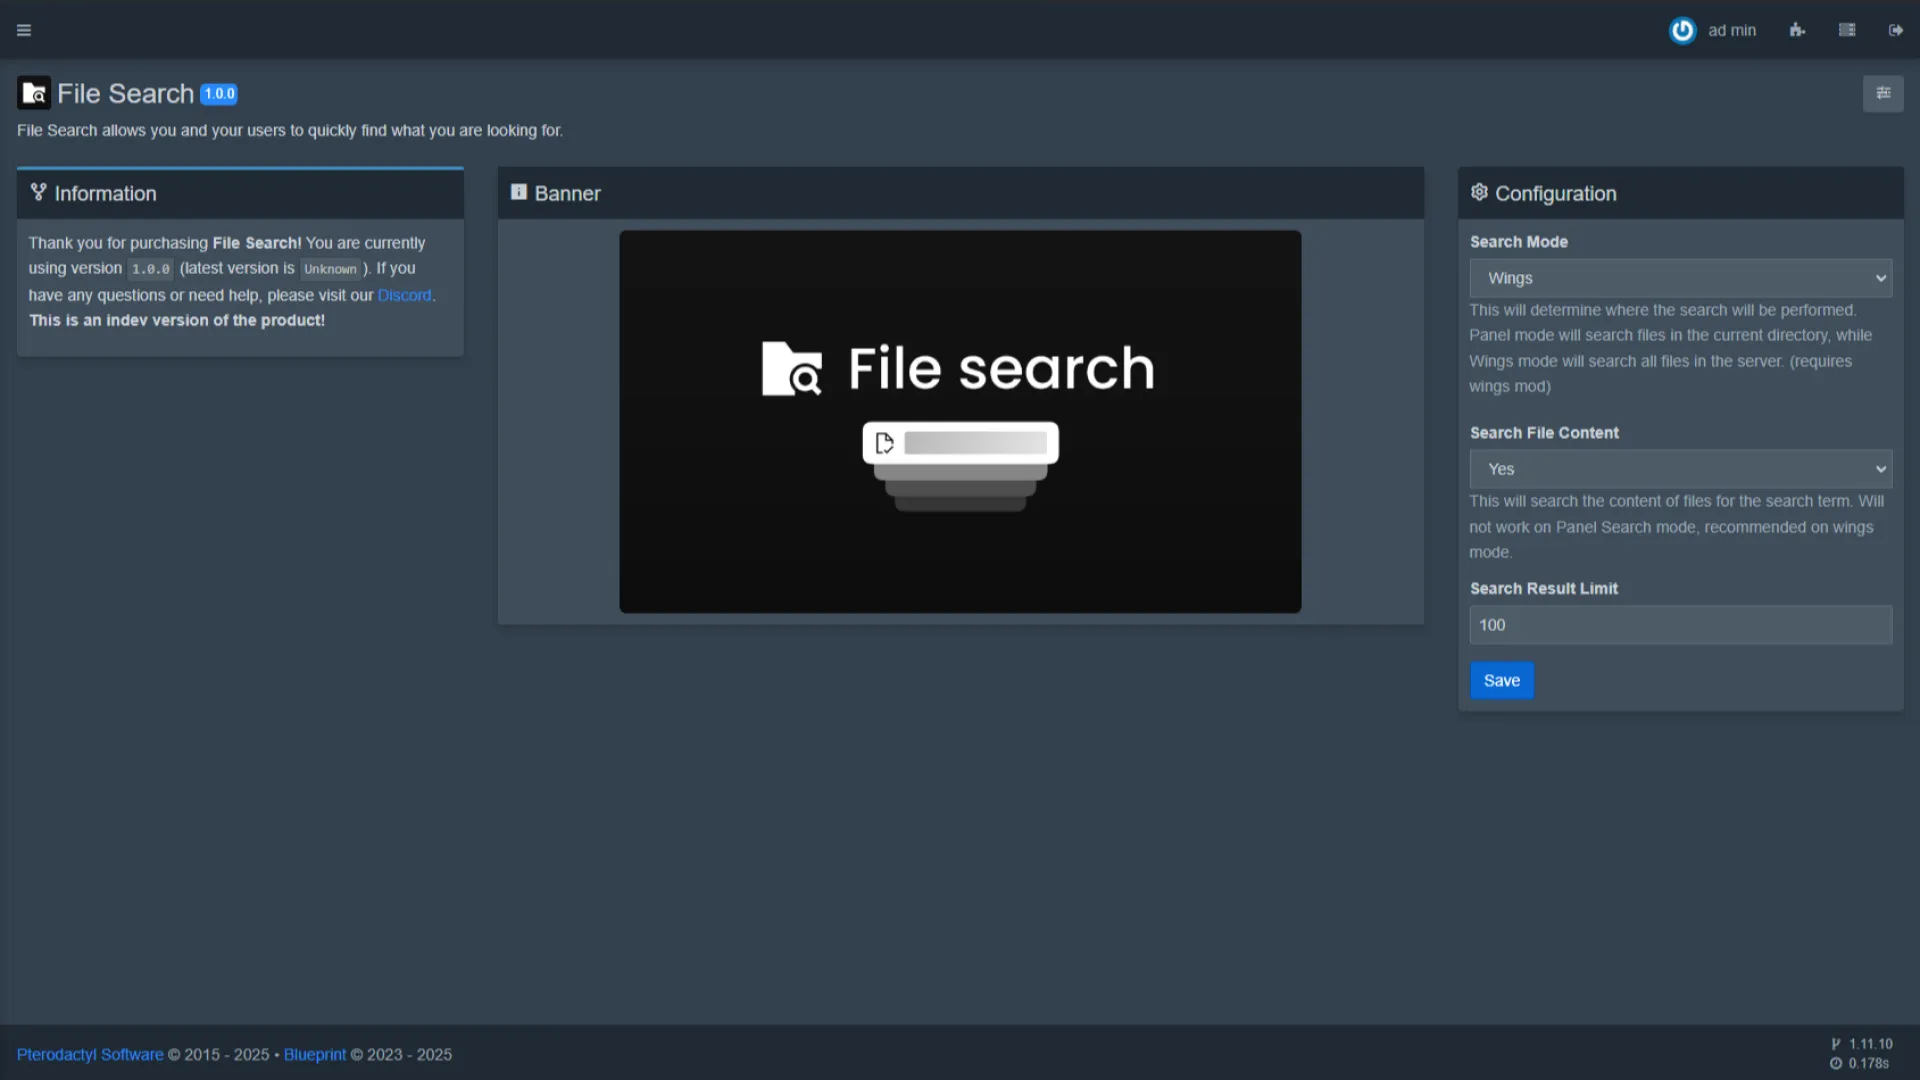1920x1080 pixels.
Task: Click the logout arrow icon
Action: pyautogui.click(x=1895, y=30)
